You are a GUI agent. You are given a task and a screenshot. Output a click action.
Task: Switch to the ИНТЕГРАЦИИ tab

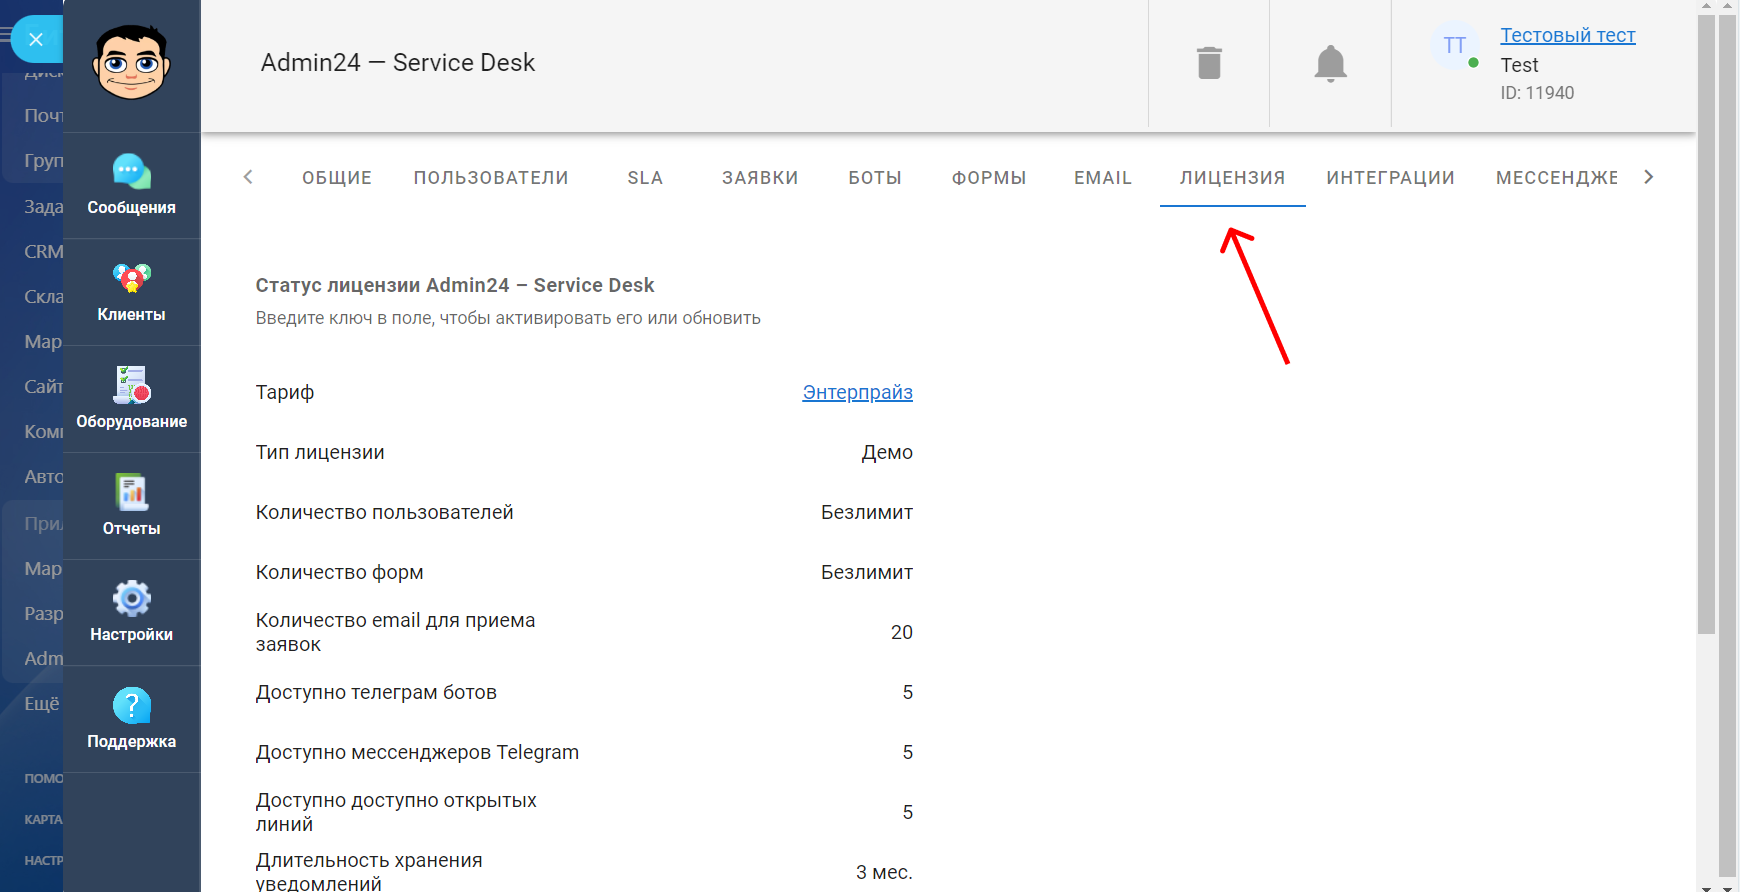[x=1390, y=178]
